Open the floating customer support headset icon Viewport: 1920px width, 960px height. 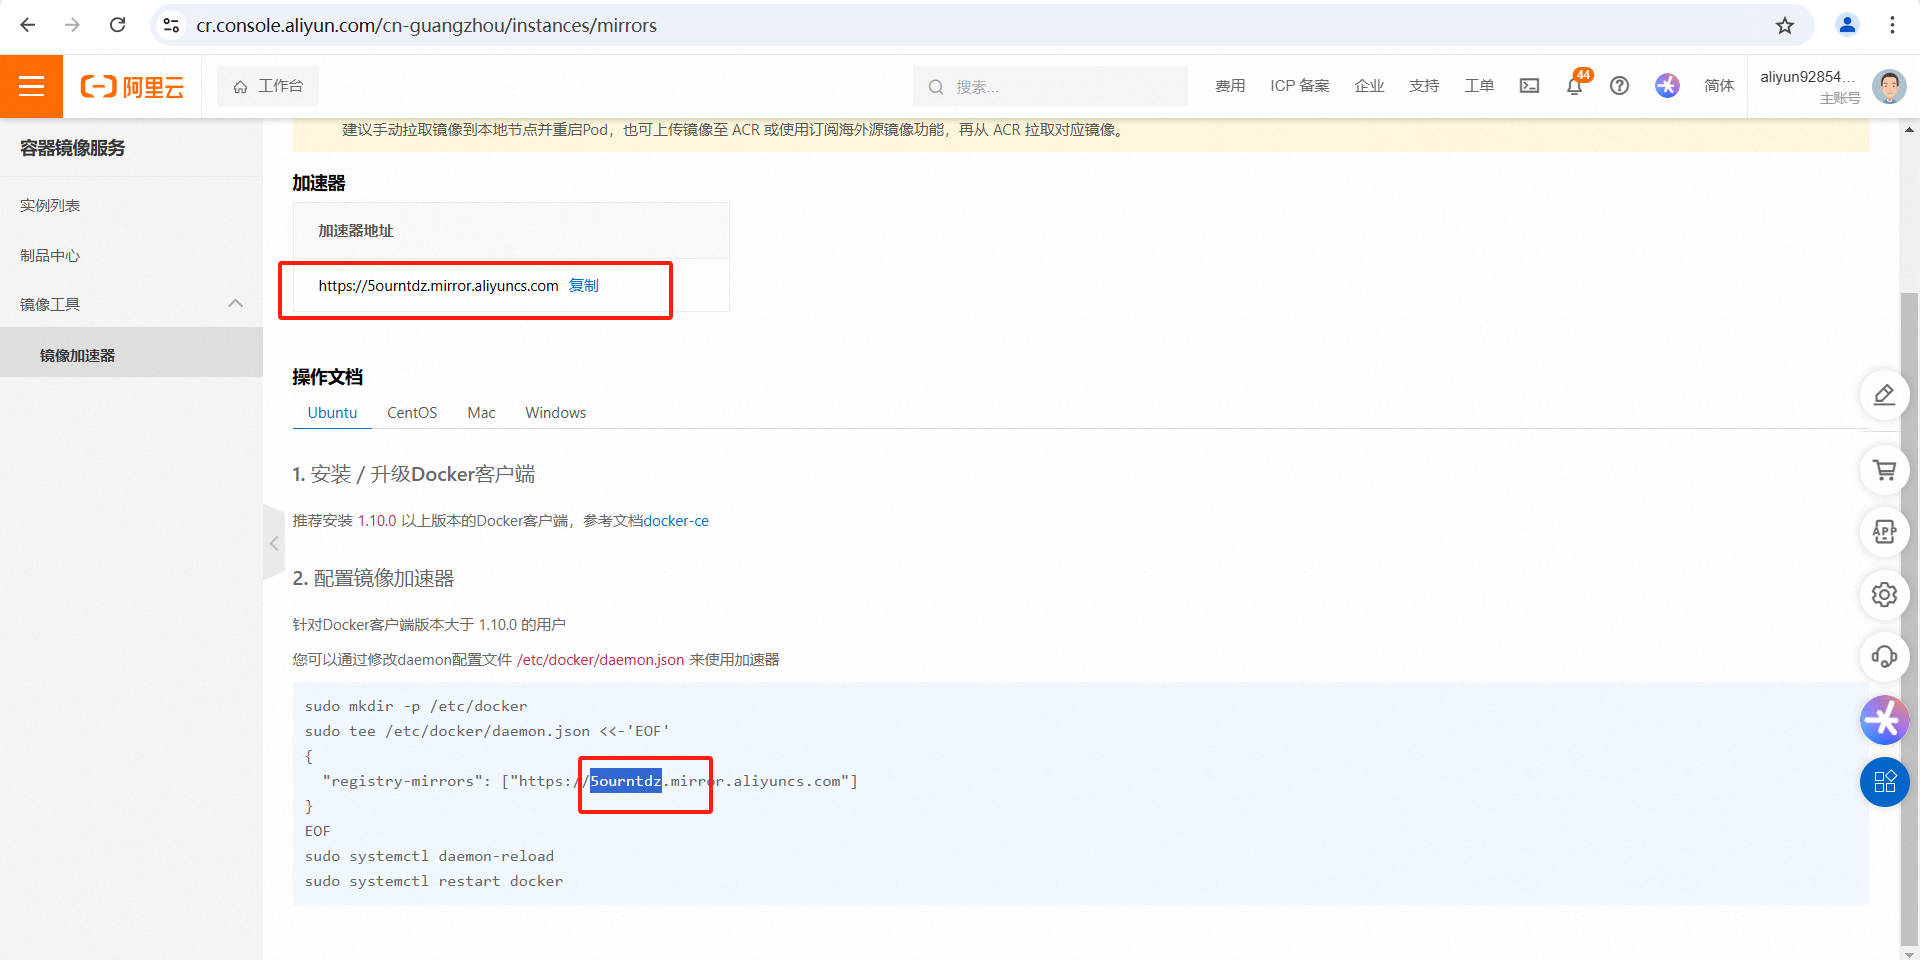pyautogui.click(x=1884, y=657)
